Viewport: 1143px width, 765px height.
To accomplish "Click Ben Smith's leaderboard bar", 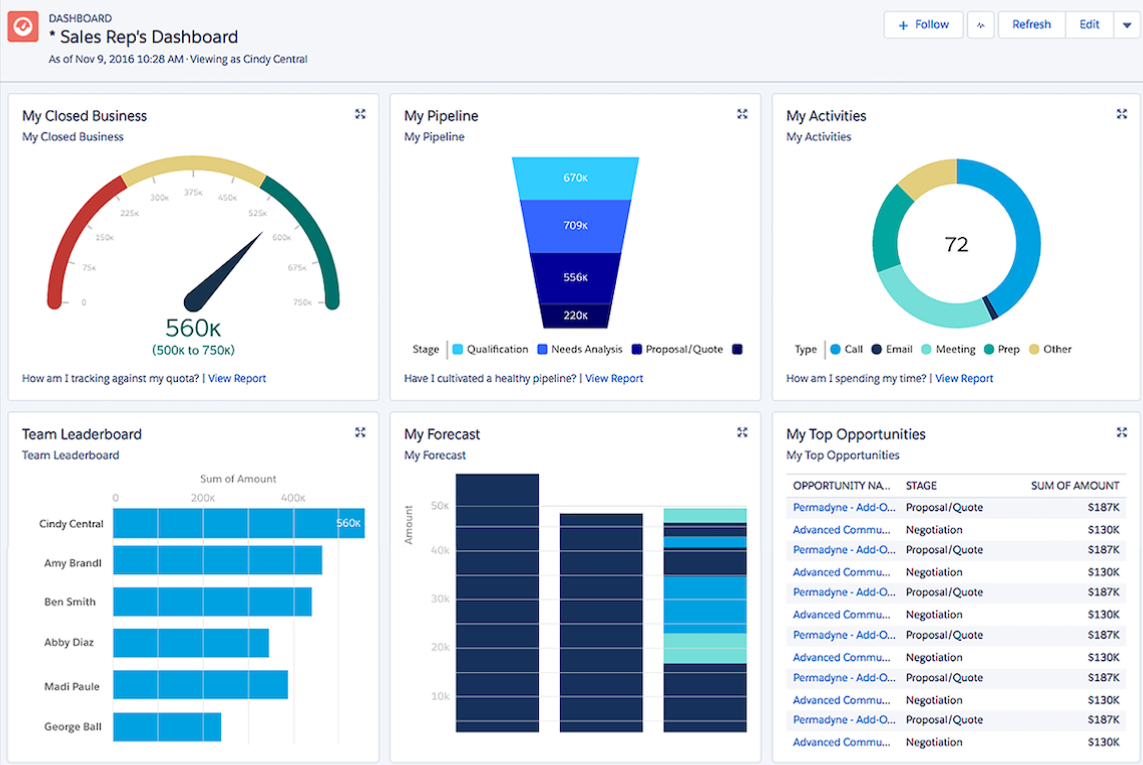I will (212, 602).
